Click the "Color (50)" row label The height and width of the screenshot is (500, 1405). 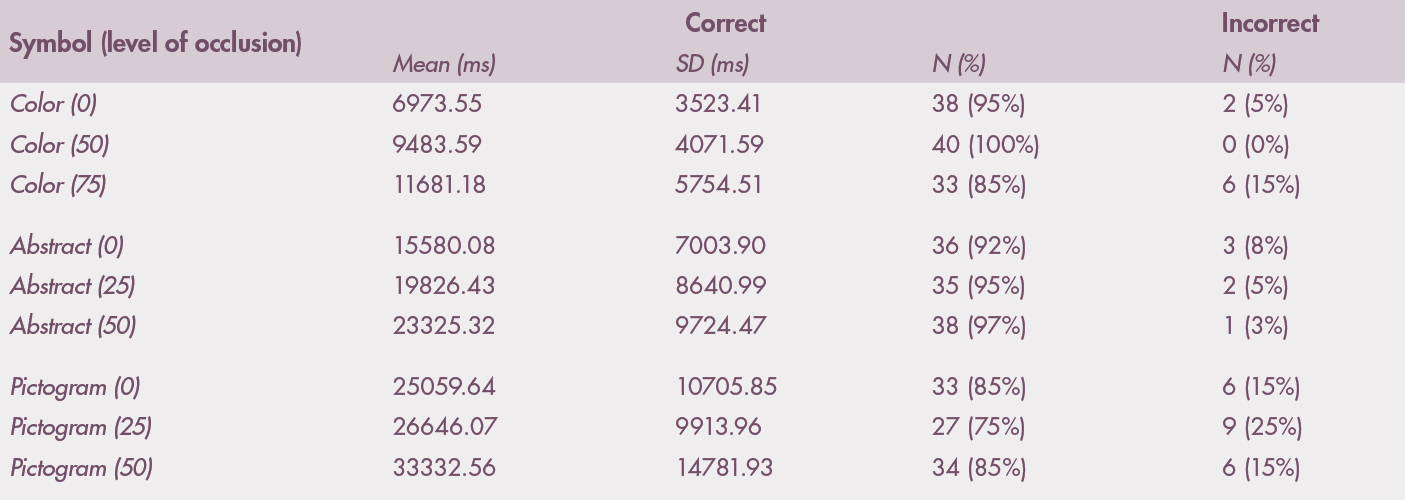click(x=60, y=145)
